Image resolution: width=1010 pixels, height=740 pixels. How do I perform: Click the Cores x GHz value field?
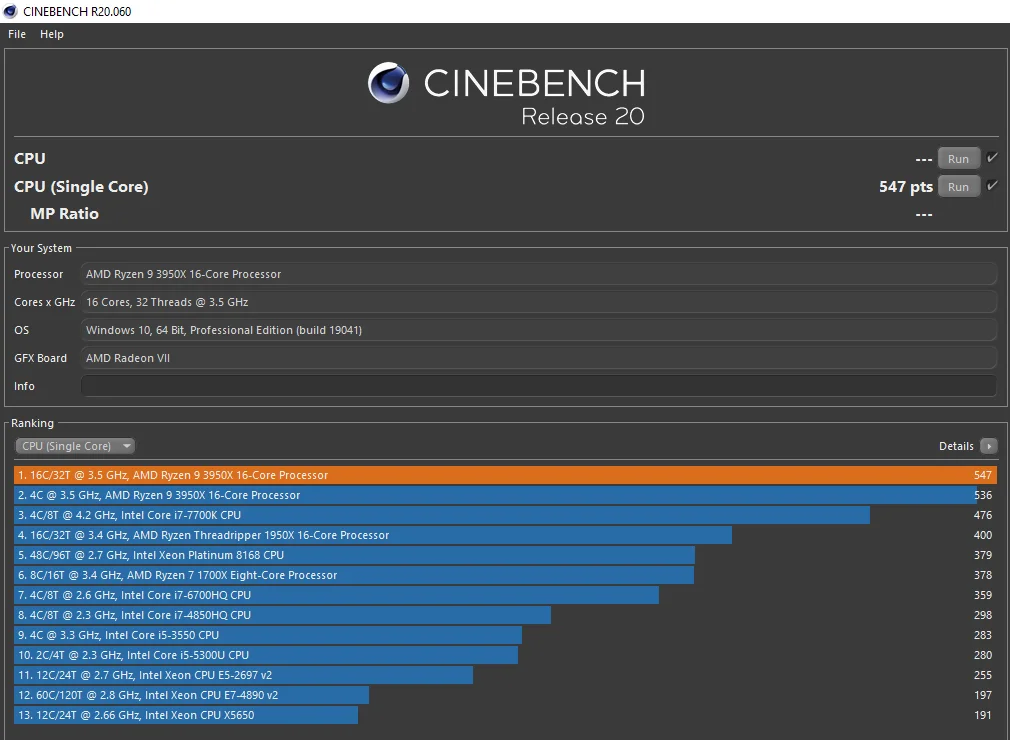[x=538, y=302]
